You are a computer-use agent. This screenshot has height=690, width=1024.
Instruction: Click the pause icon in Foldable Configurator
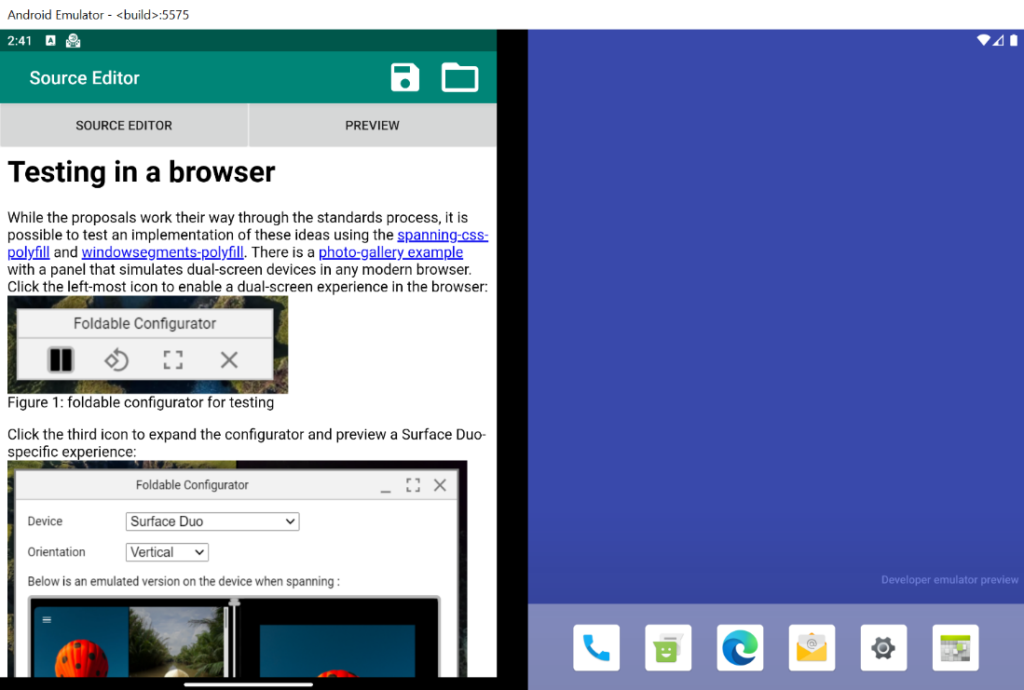(x=60, y=359)
